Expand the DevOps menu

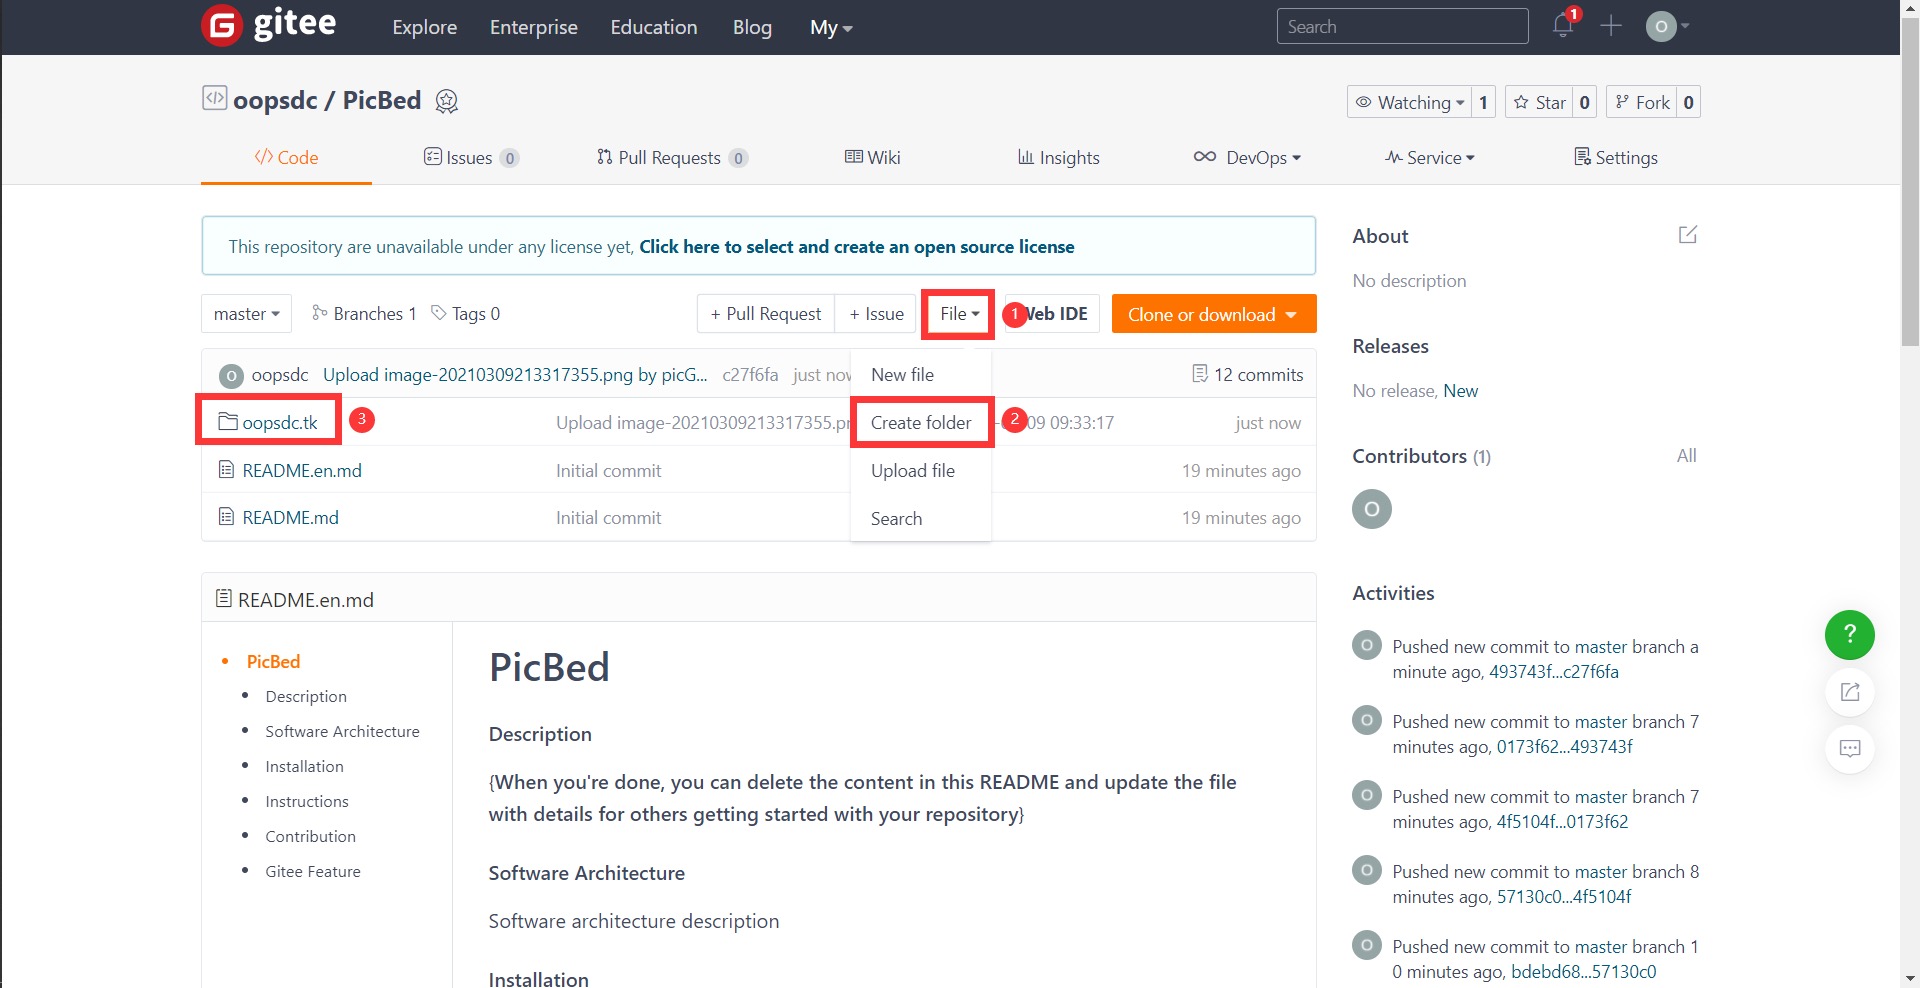[x=1247, y=157]
